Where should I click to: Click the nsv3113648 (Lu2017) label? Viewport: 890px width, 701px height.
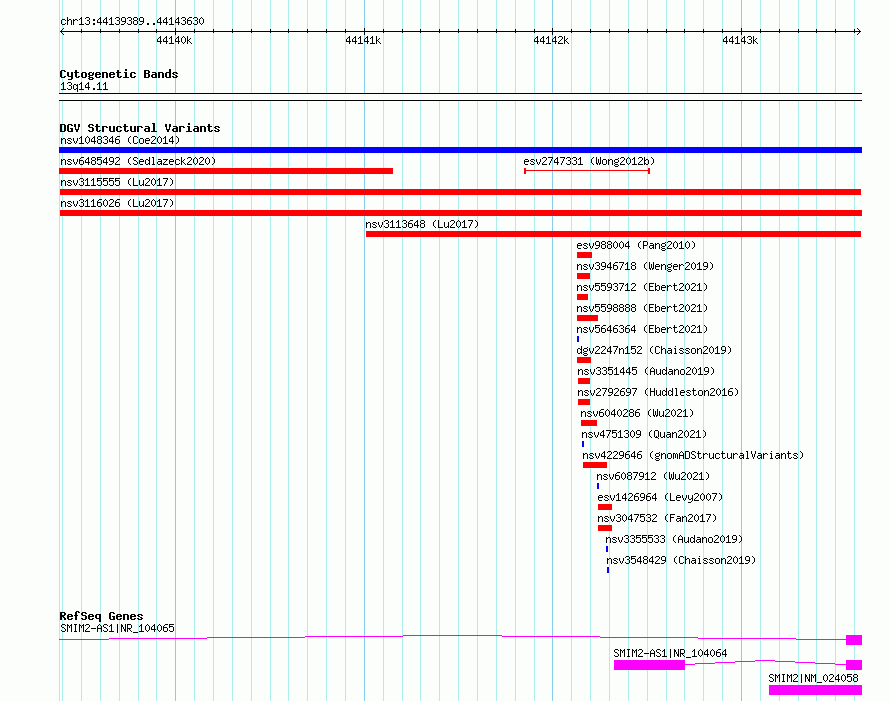[422, 224]
